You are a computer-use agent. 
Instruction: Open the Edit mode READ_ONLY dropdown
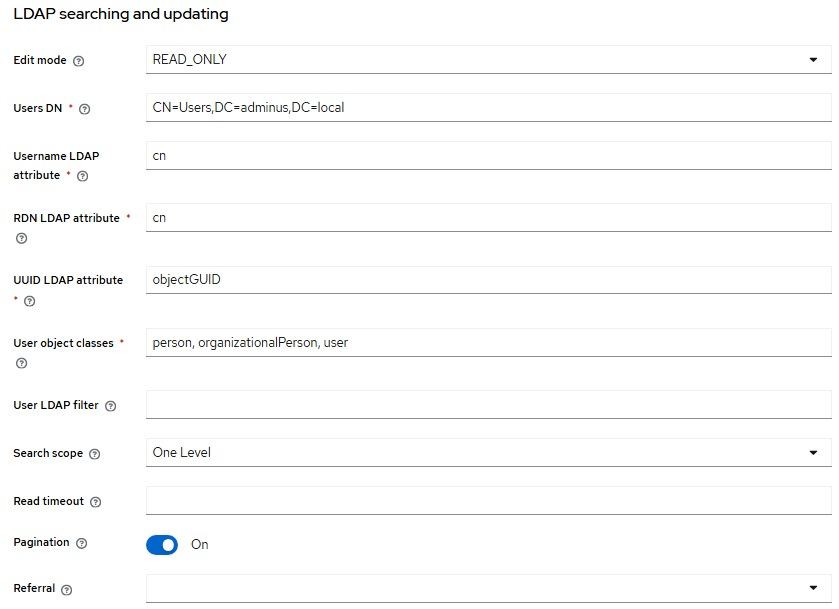(489, 59)
